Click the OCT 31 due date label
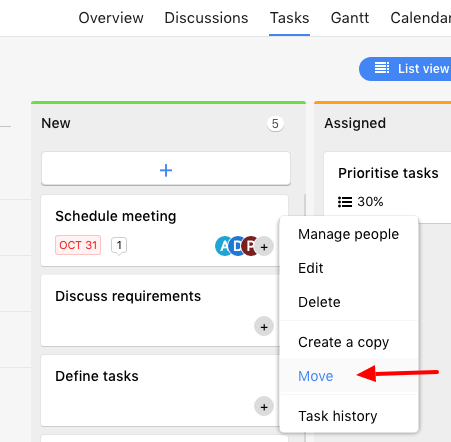Screen dimensions: 451x442 coord(78,245)
